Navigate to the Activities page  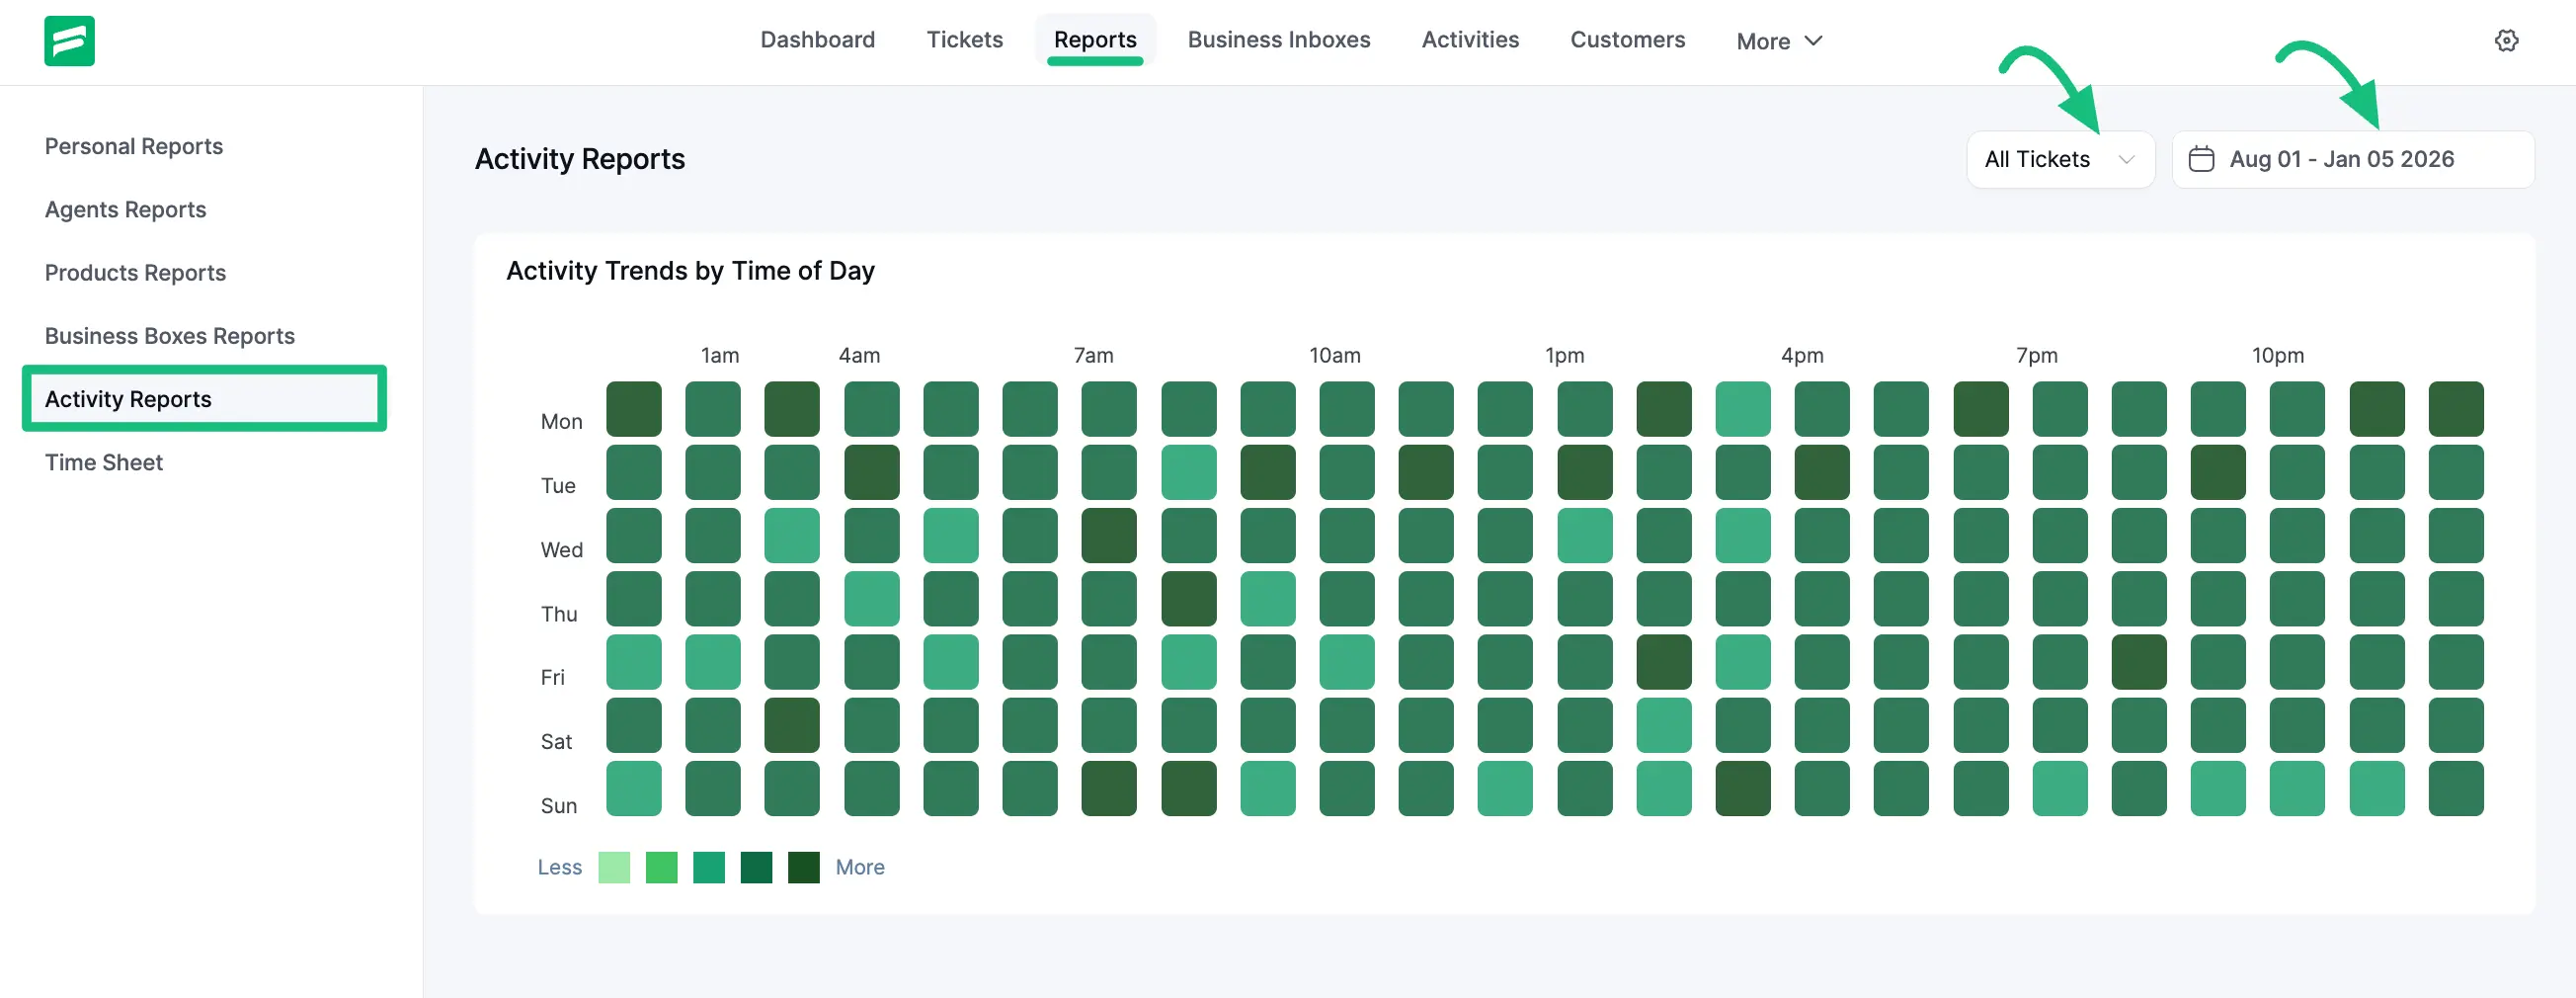1470,40
